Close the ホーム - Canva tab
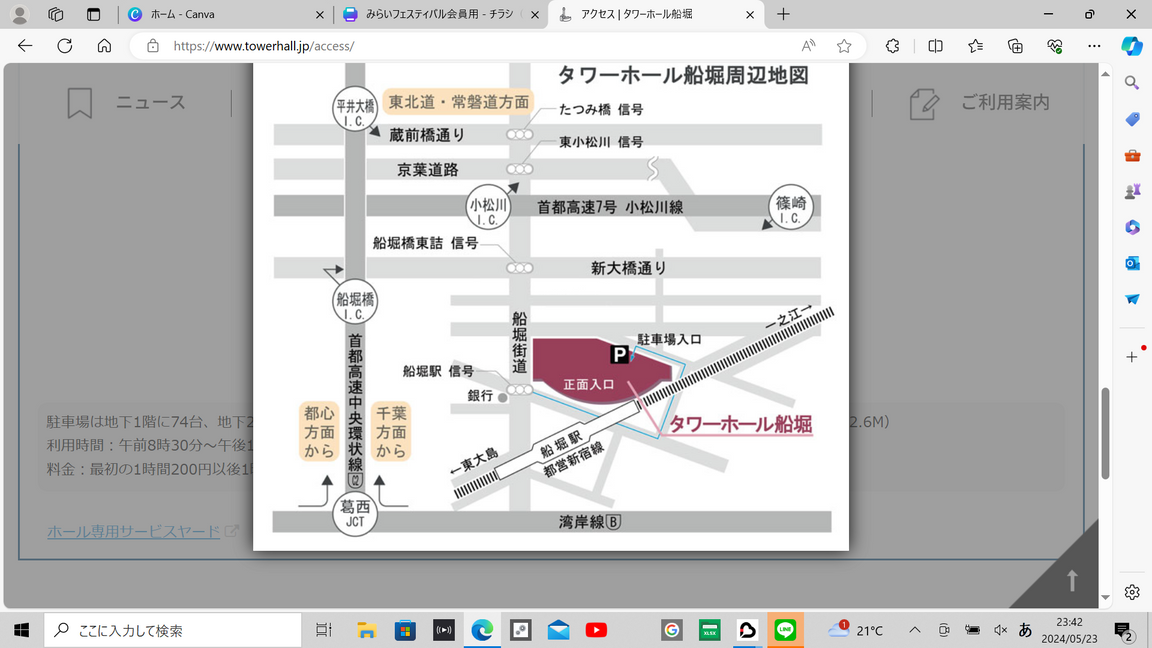Screen dimensions: 1152x648 (320, 15)
